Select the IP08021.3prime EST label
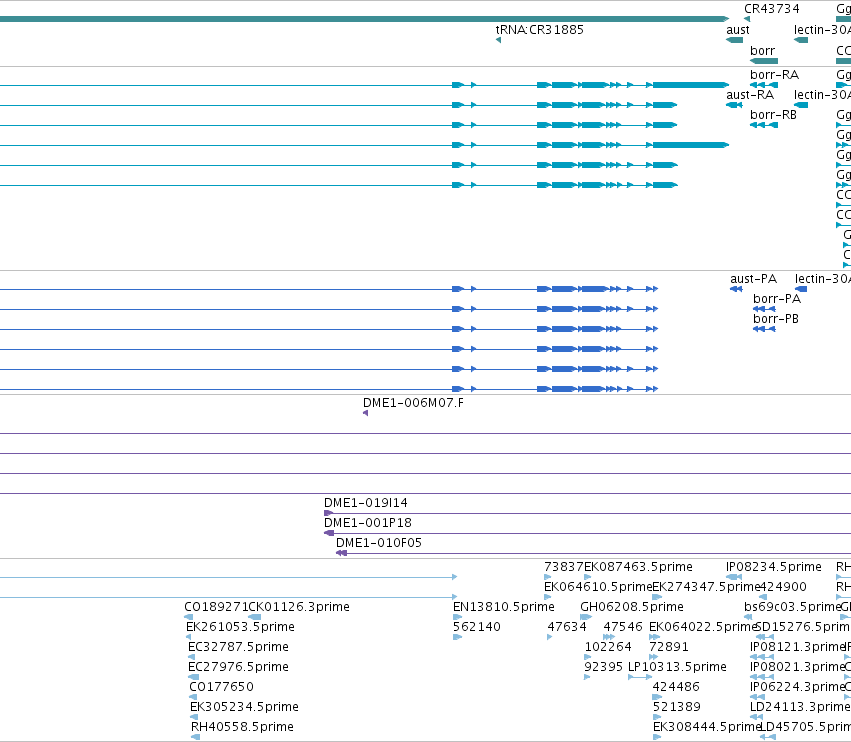 click(797, 667)
